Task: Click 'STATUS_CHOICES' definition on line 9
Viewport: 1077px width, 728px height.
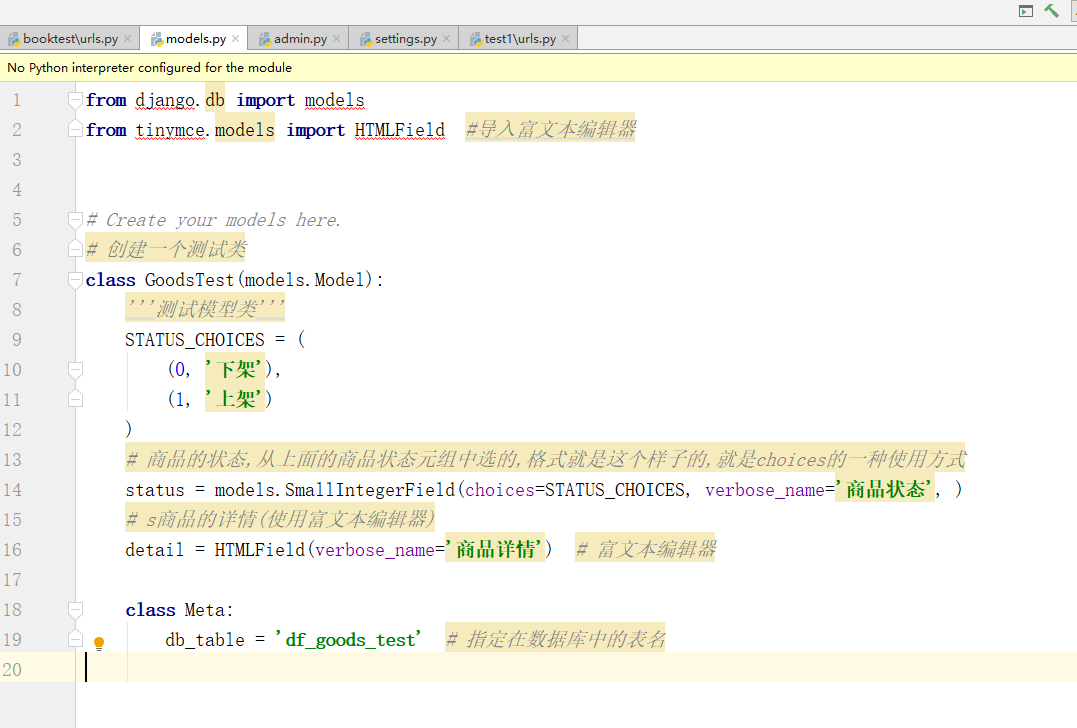Action: click(x=194, y=340)
